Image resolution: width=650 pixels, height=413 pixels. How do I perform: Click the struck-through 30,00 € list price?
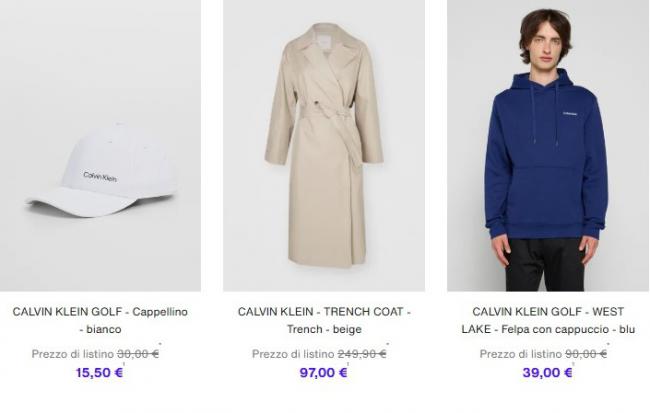click(x=138, y=354)
